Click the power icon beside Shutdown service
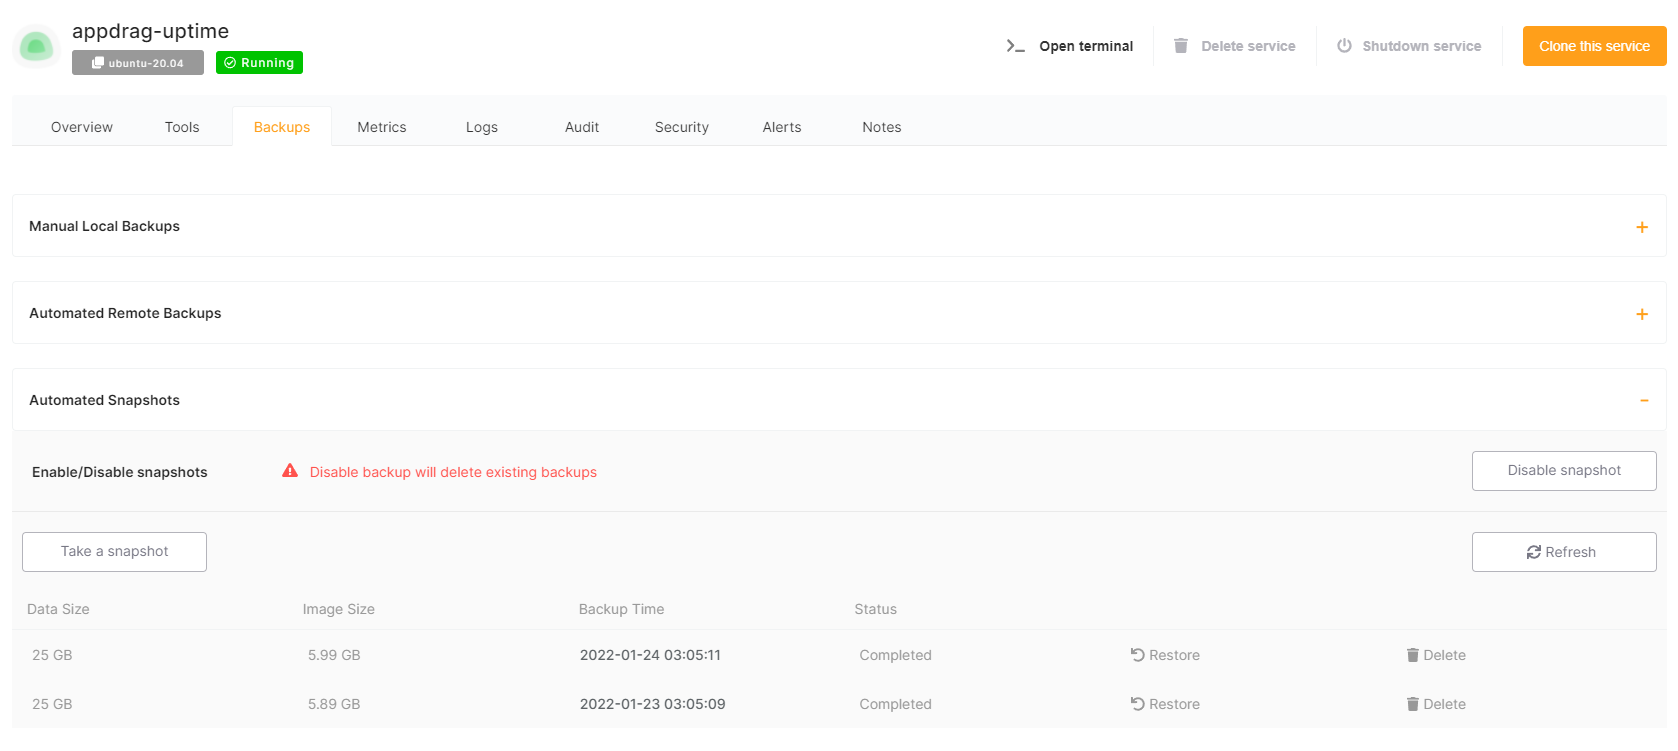Viewport: 1678px width, 751px height. coord(1344,46)
